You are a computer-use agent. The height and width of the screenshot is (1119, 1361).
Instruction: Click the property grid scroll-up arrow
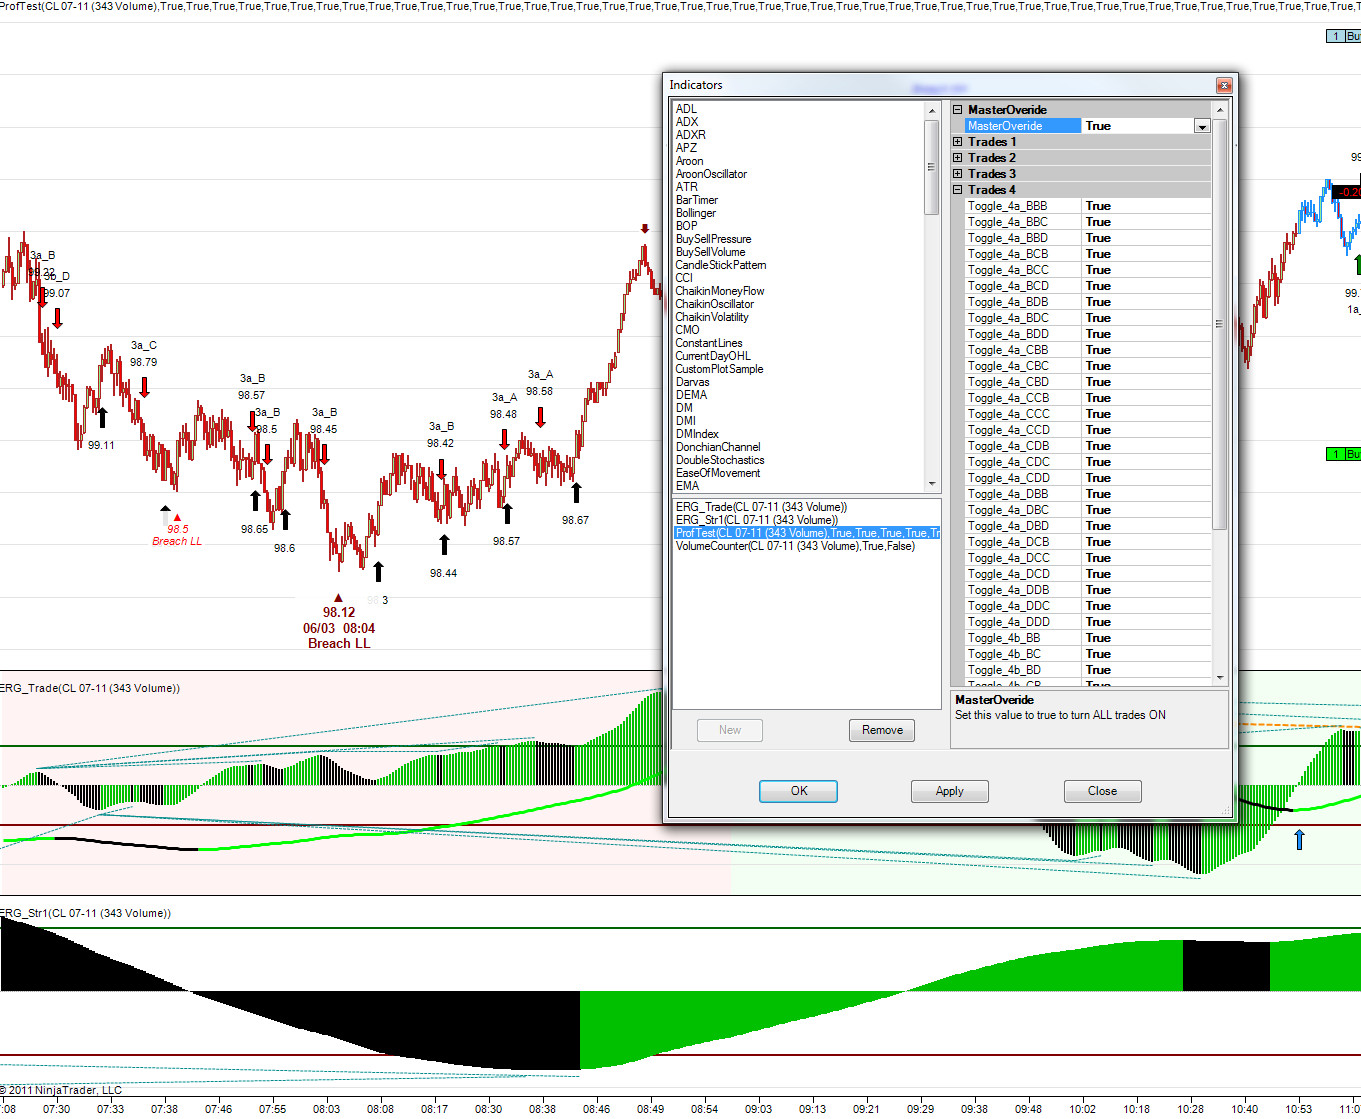(1219, 110)
